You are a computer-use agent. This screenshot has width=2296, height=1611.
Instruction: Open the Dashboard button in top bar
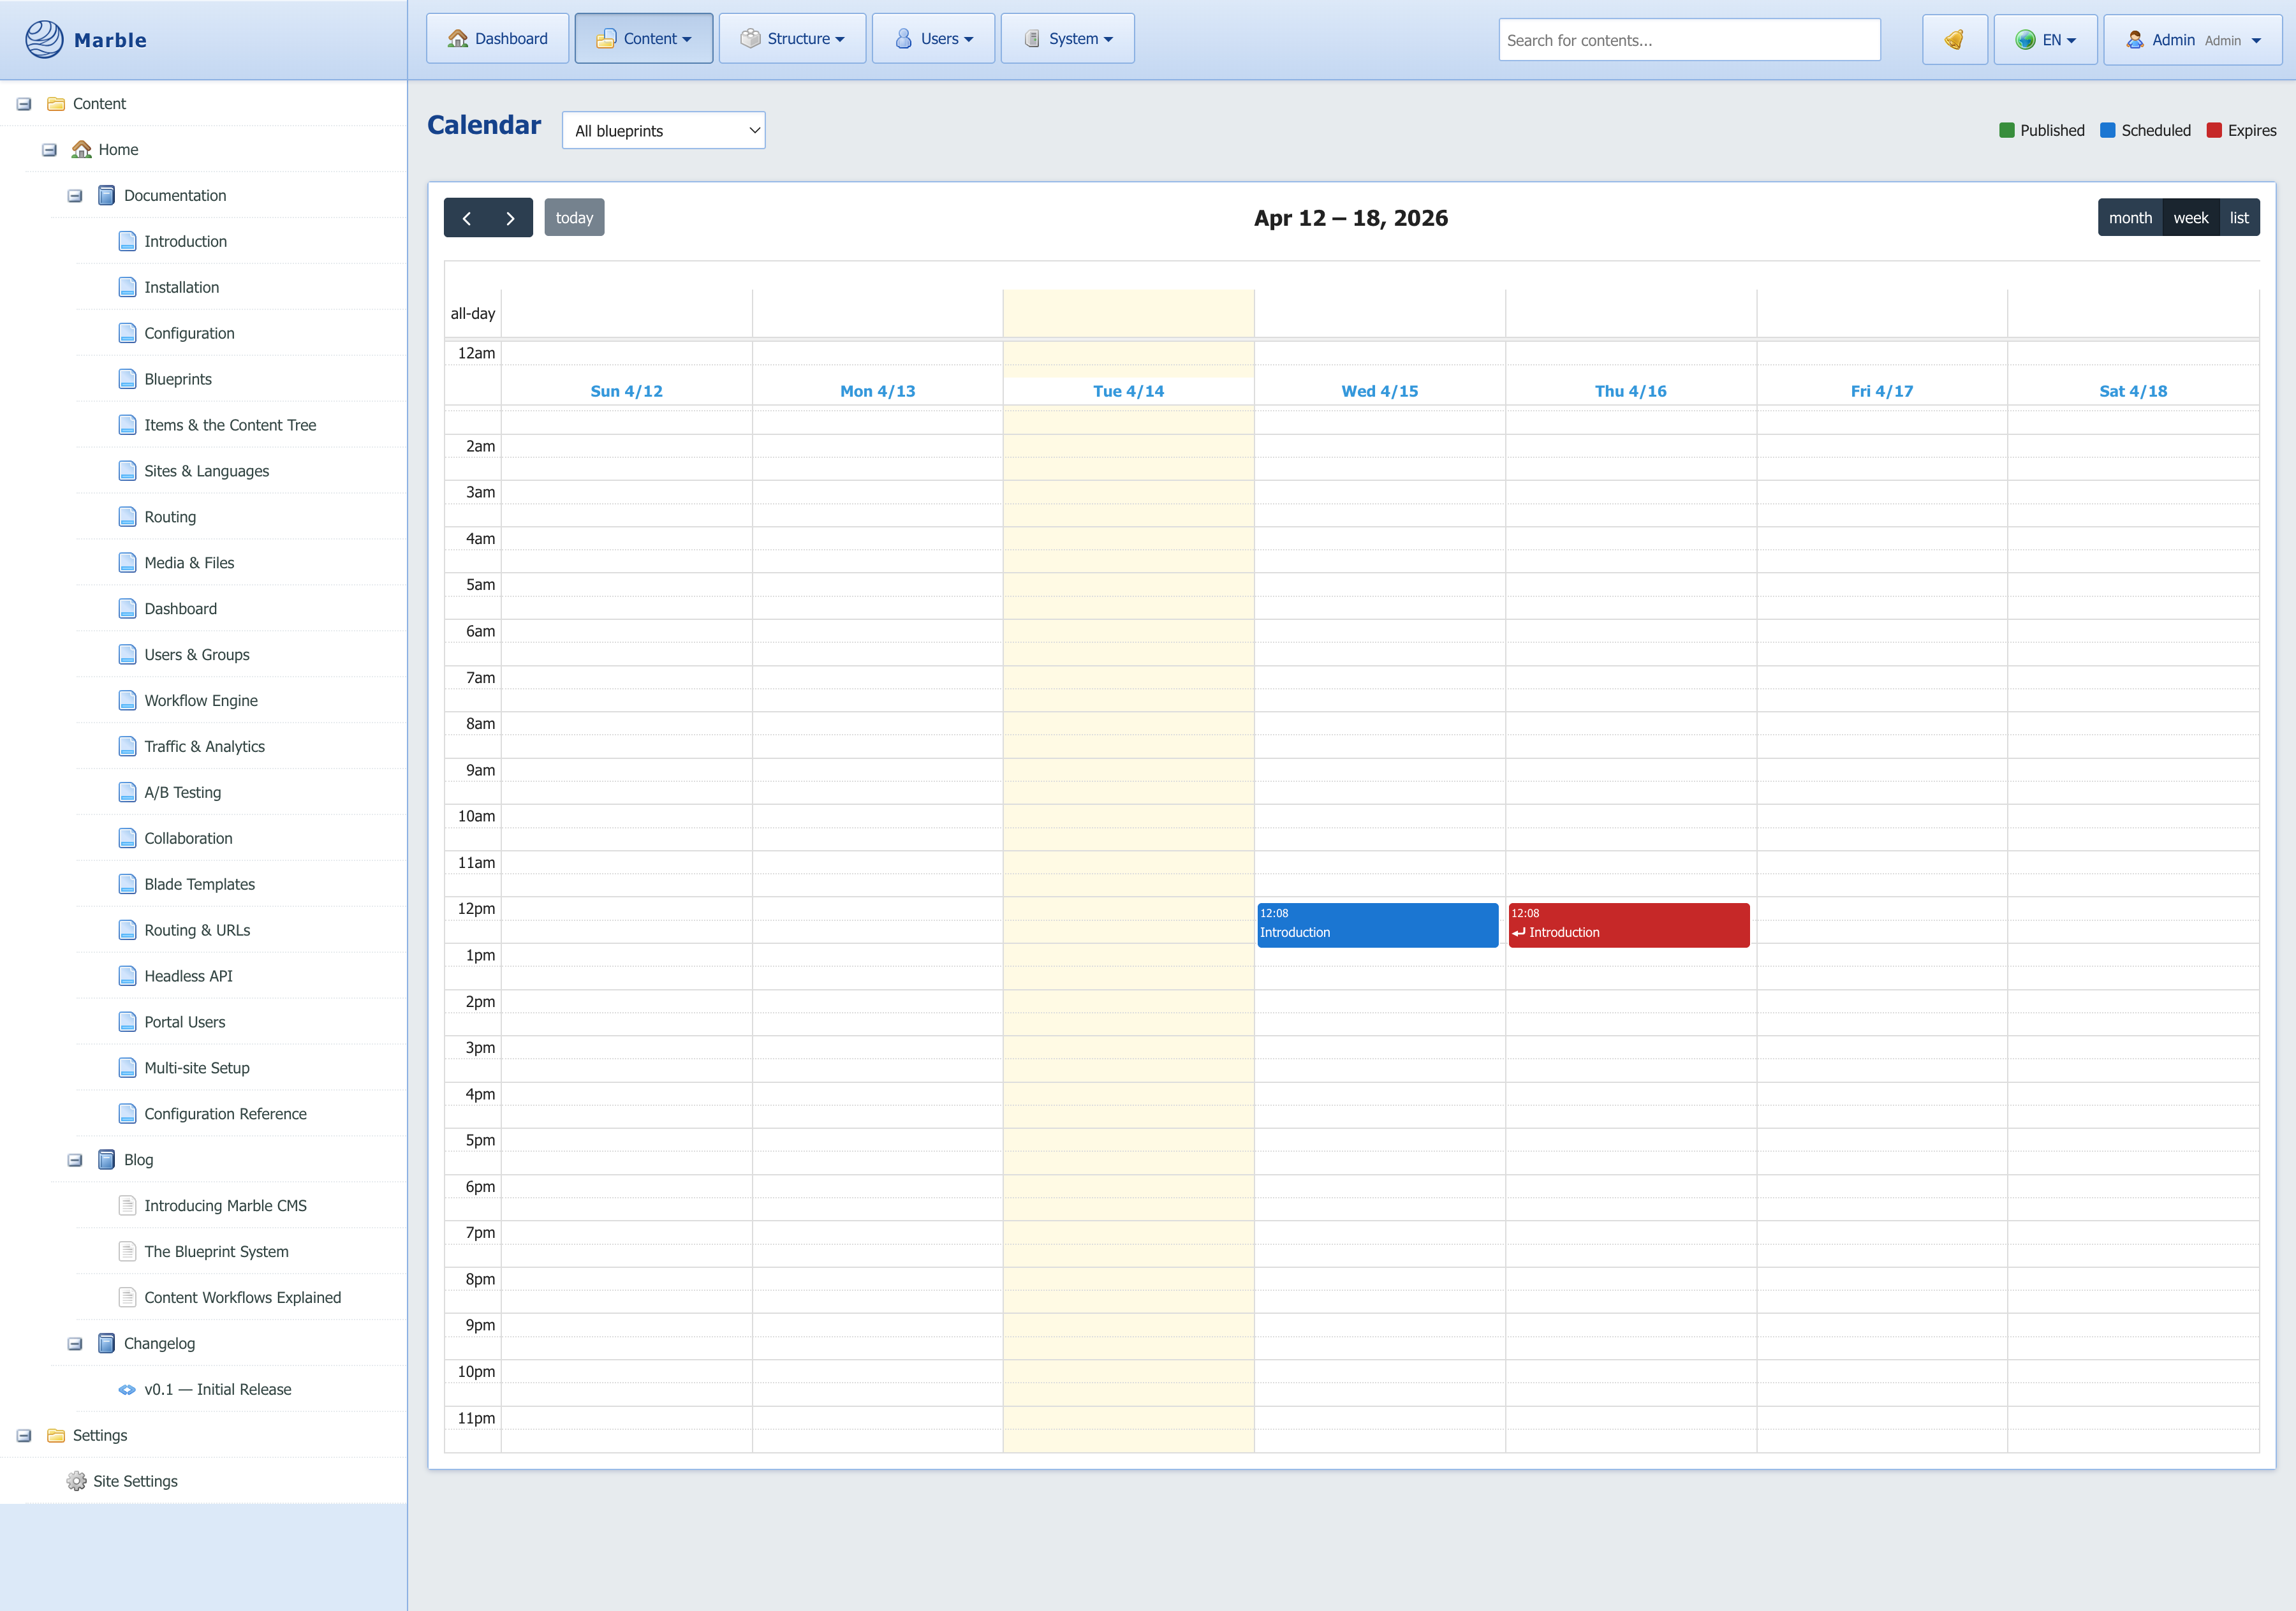[x=497, y=39]
